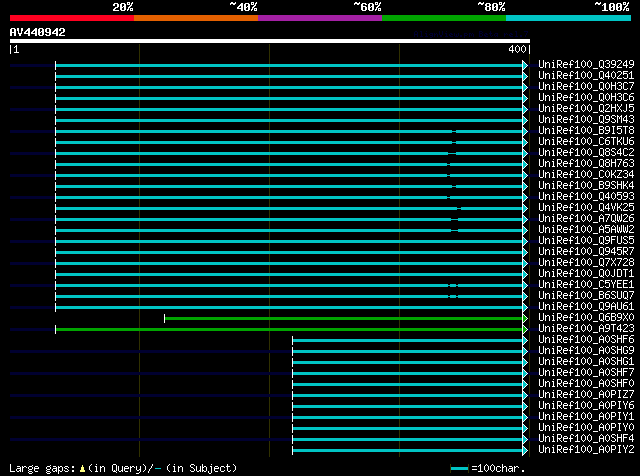Click the cyan ~100% identity legend segment
The height and width of the screenshot is (476, 640).
coord(569,18)
